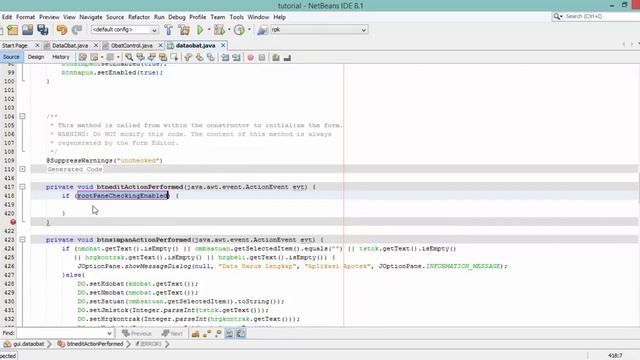Open the Tools menu
Screen dimensions: 640x360
236,17
